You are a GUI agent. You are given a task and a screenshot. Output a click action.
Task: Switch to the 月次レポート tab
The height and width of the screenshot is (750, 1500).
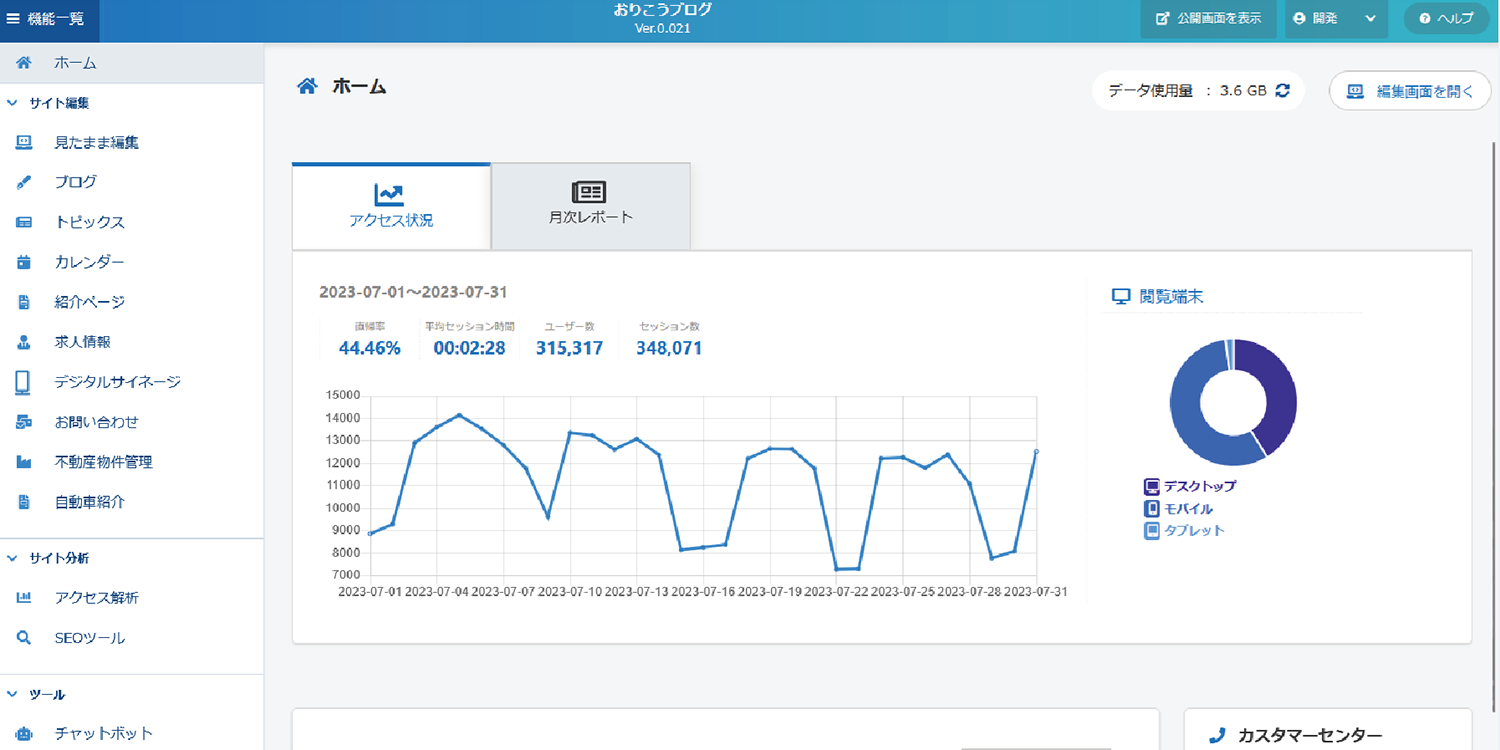[x=591, y=206]
